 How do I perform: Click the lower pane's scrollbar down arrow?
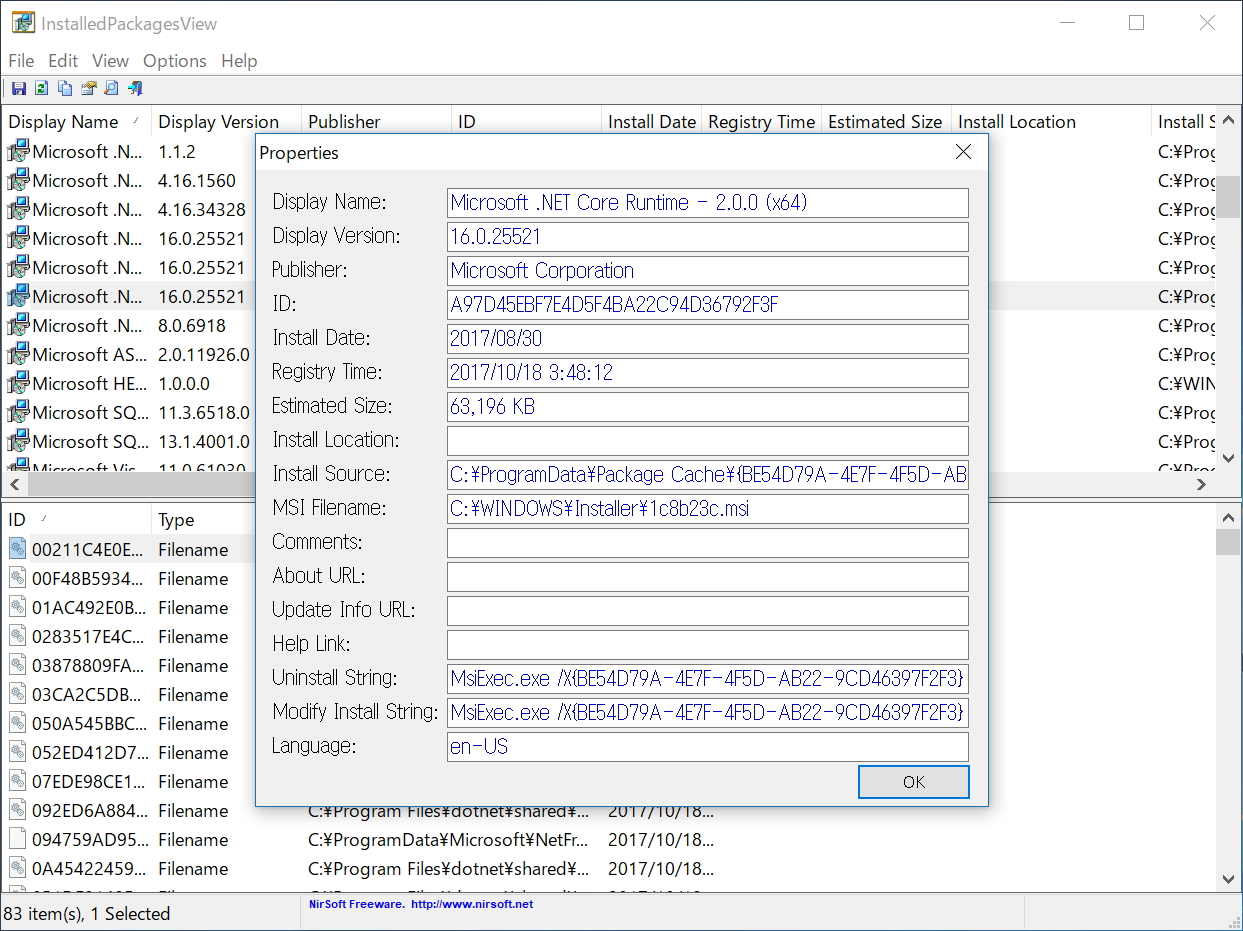tap(1229, 880)
